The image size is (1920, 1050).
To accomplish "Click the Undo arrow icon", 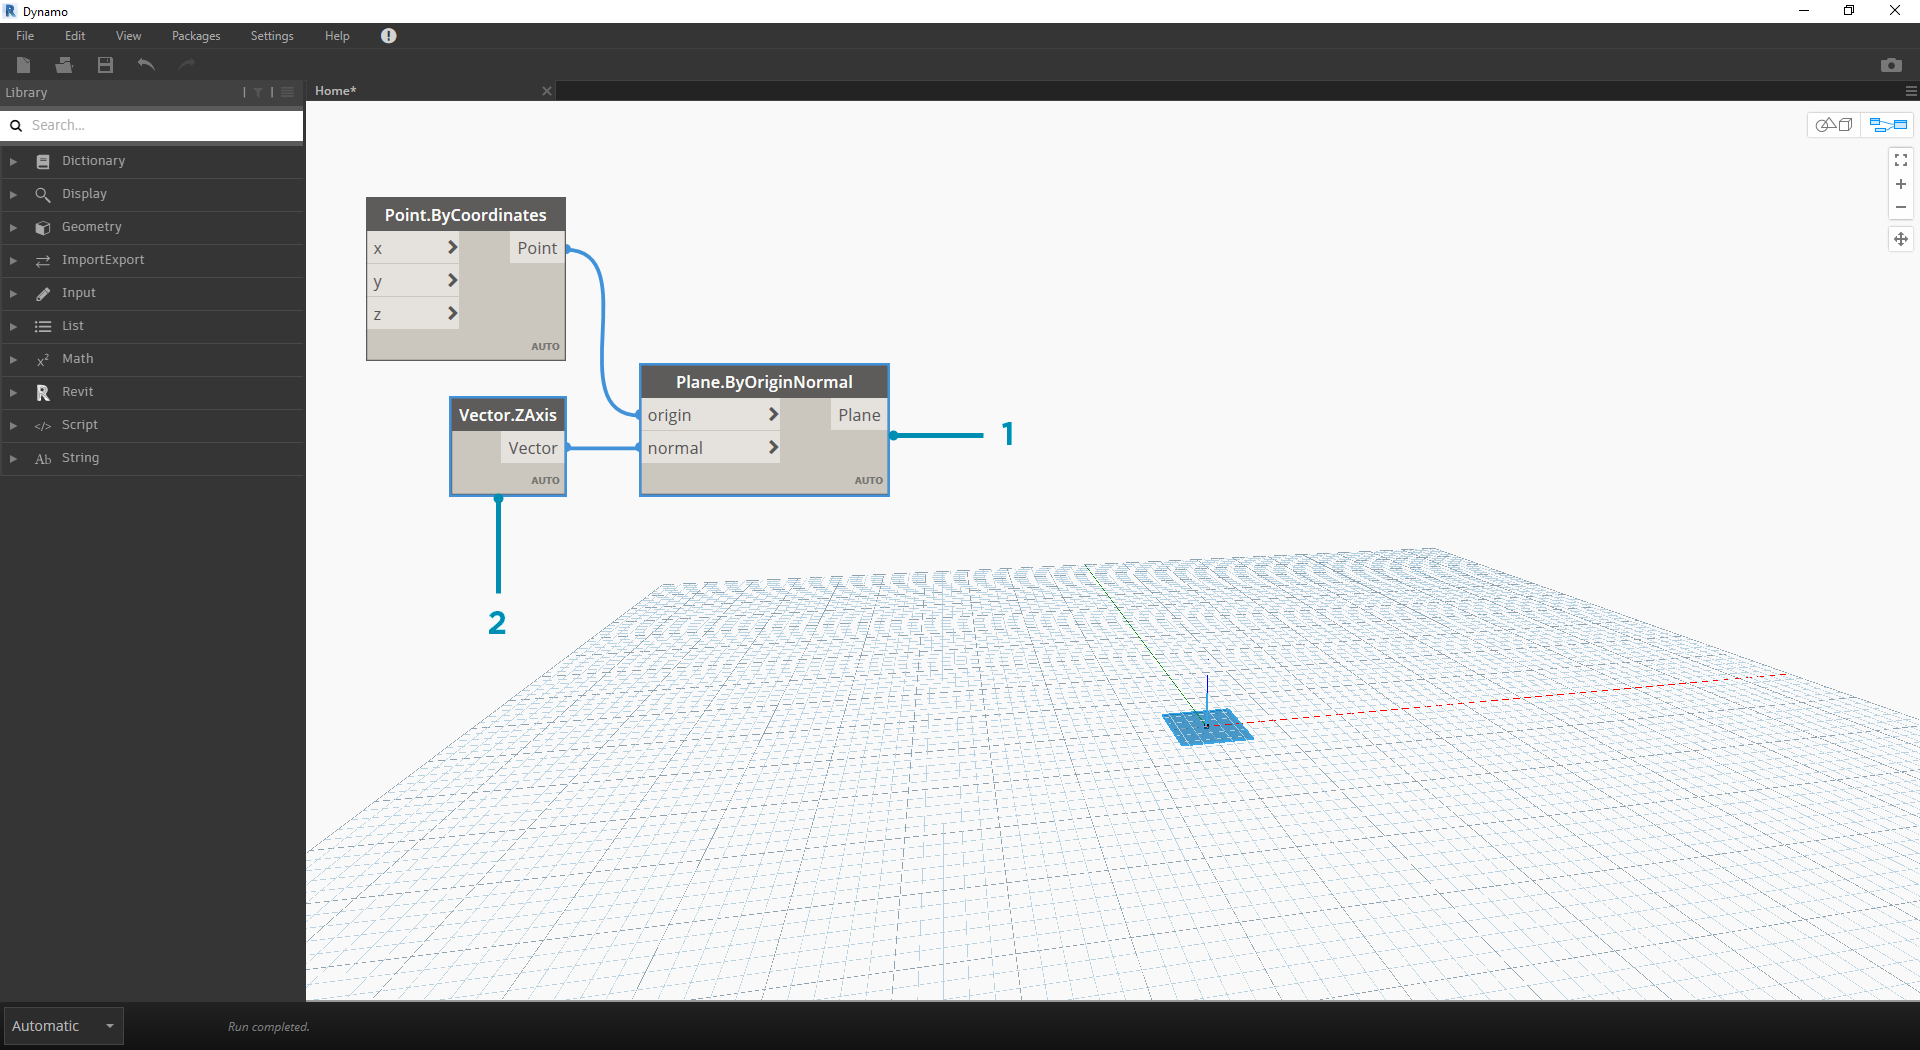I will (146, 65).
